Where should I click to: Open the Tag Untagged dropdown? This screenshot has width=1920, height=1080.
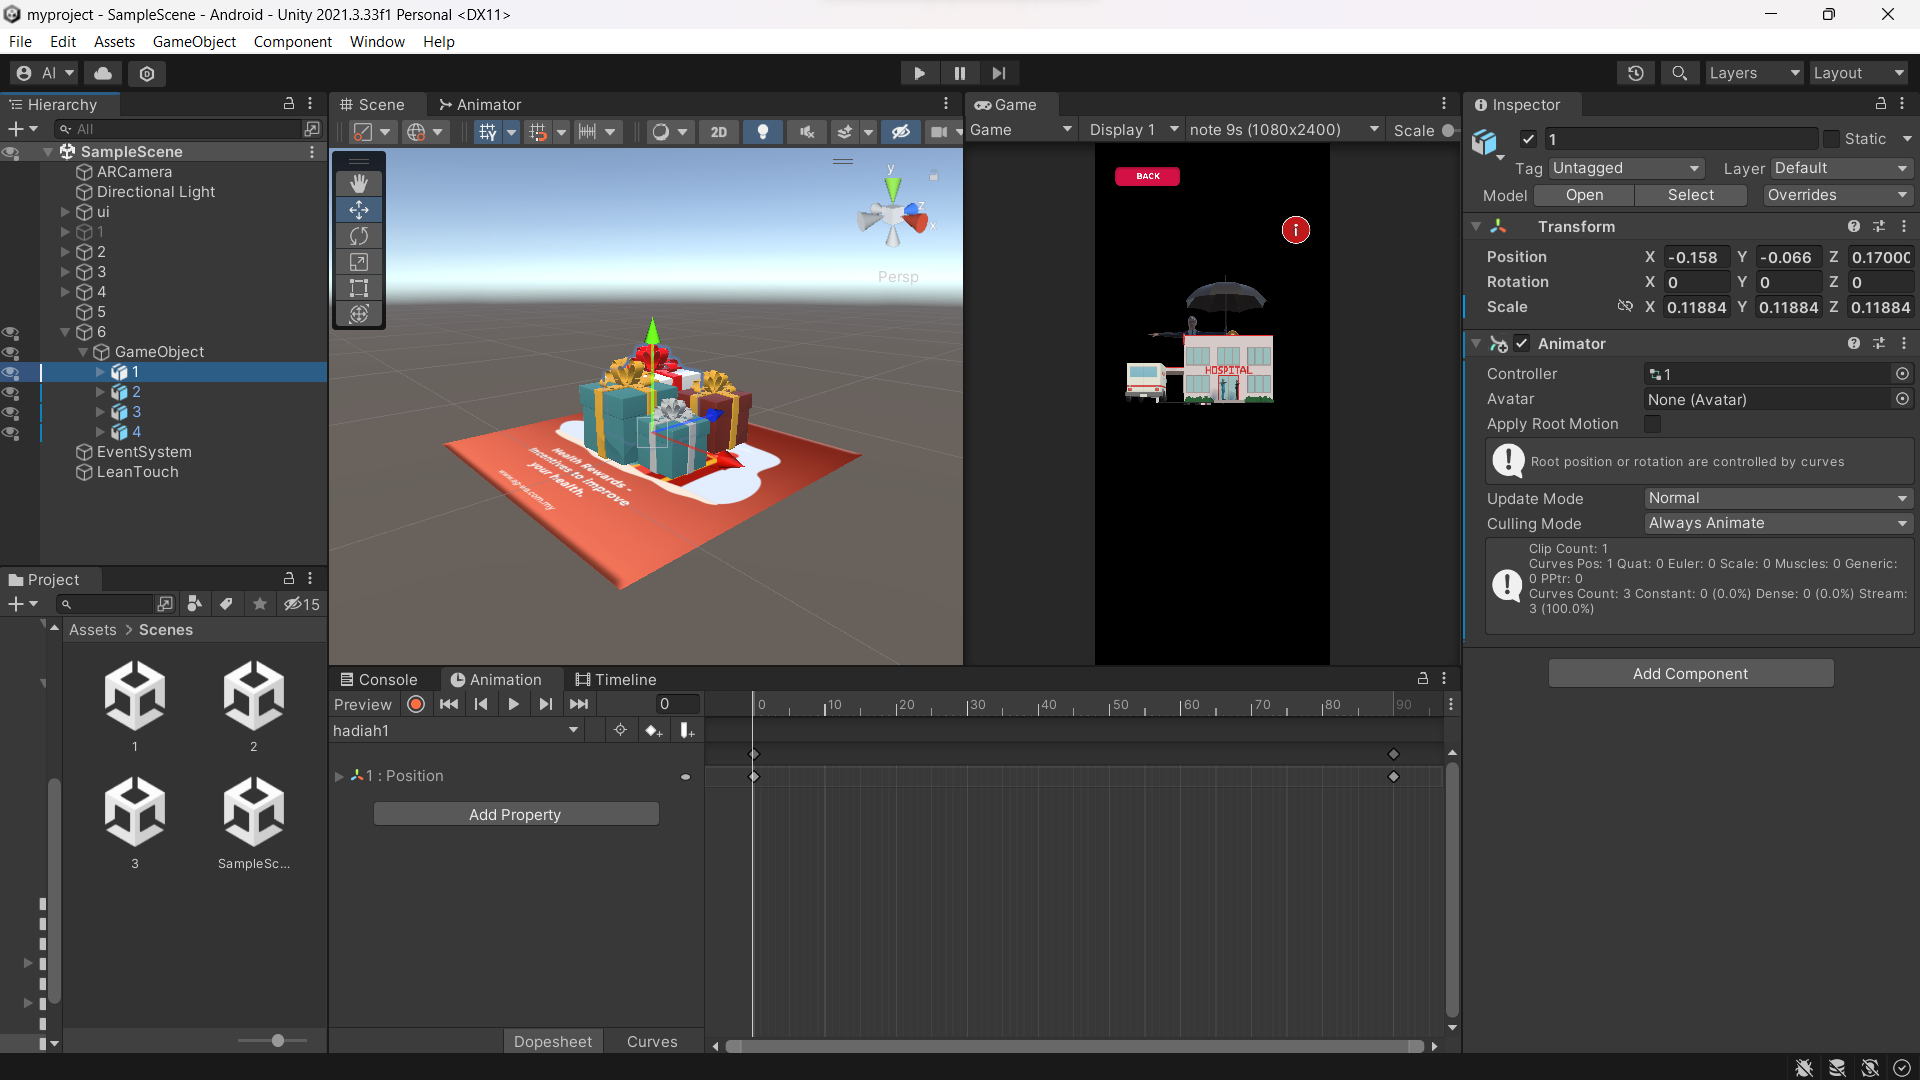tap(1626, 168)
